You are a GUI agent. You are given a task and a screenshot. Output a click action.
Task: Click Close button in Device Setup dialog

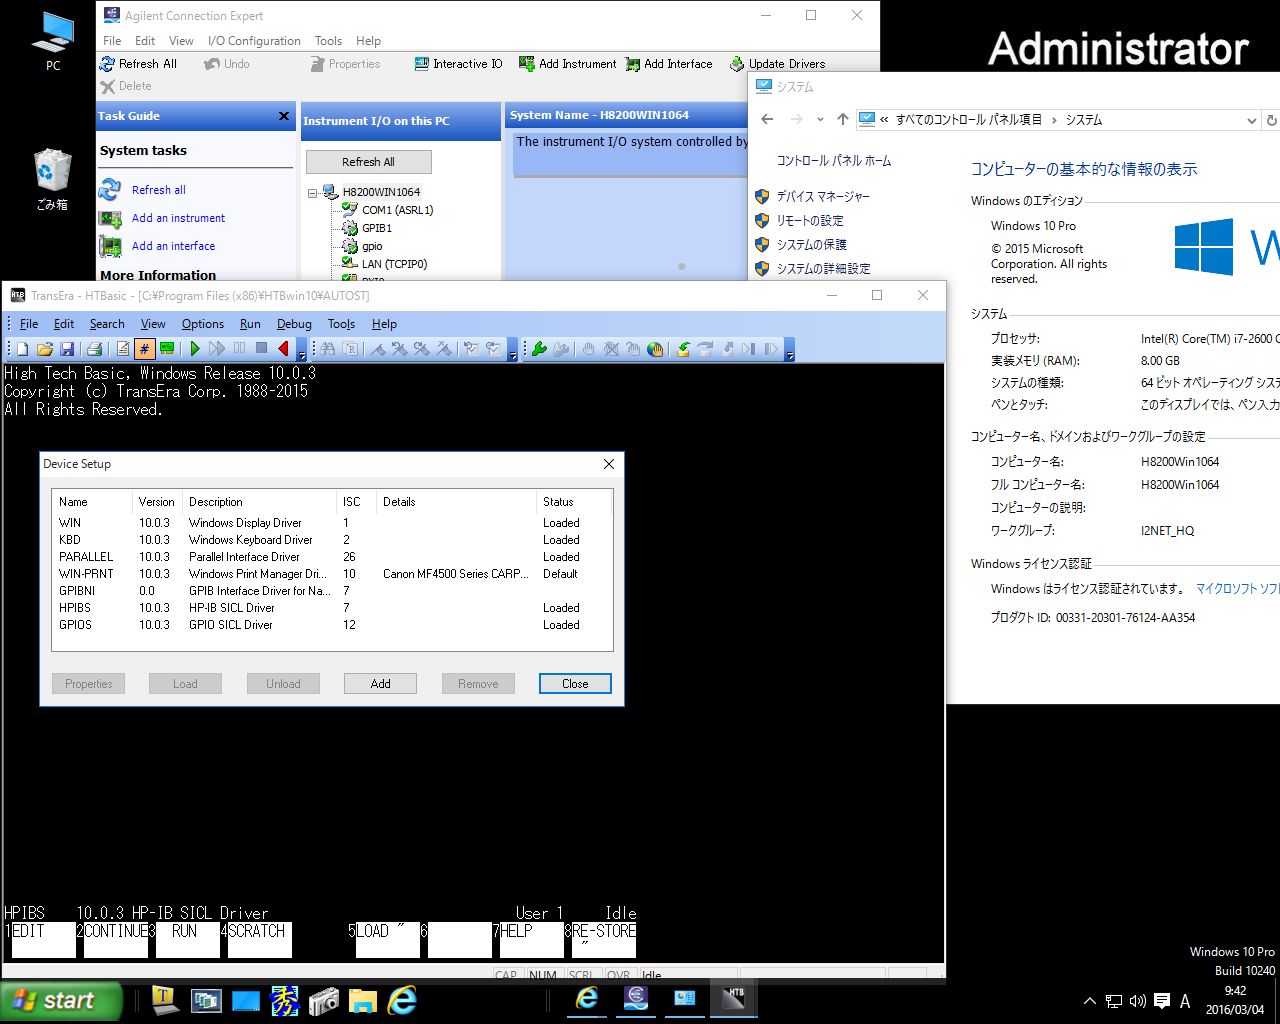click(x=575, y=684)
